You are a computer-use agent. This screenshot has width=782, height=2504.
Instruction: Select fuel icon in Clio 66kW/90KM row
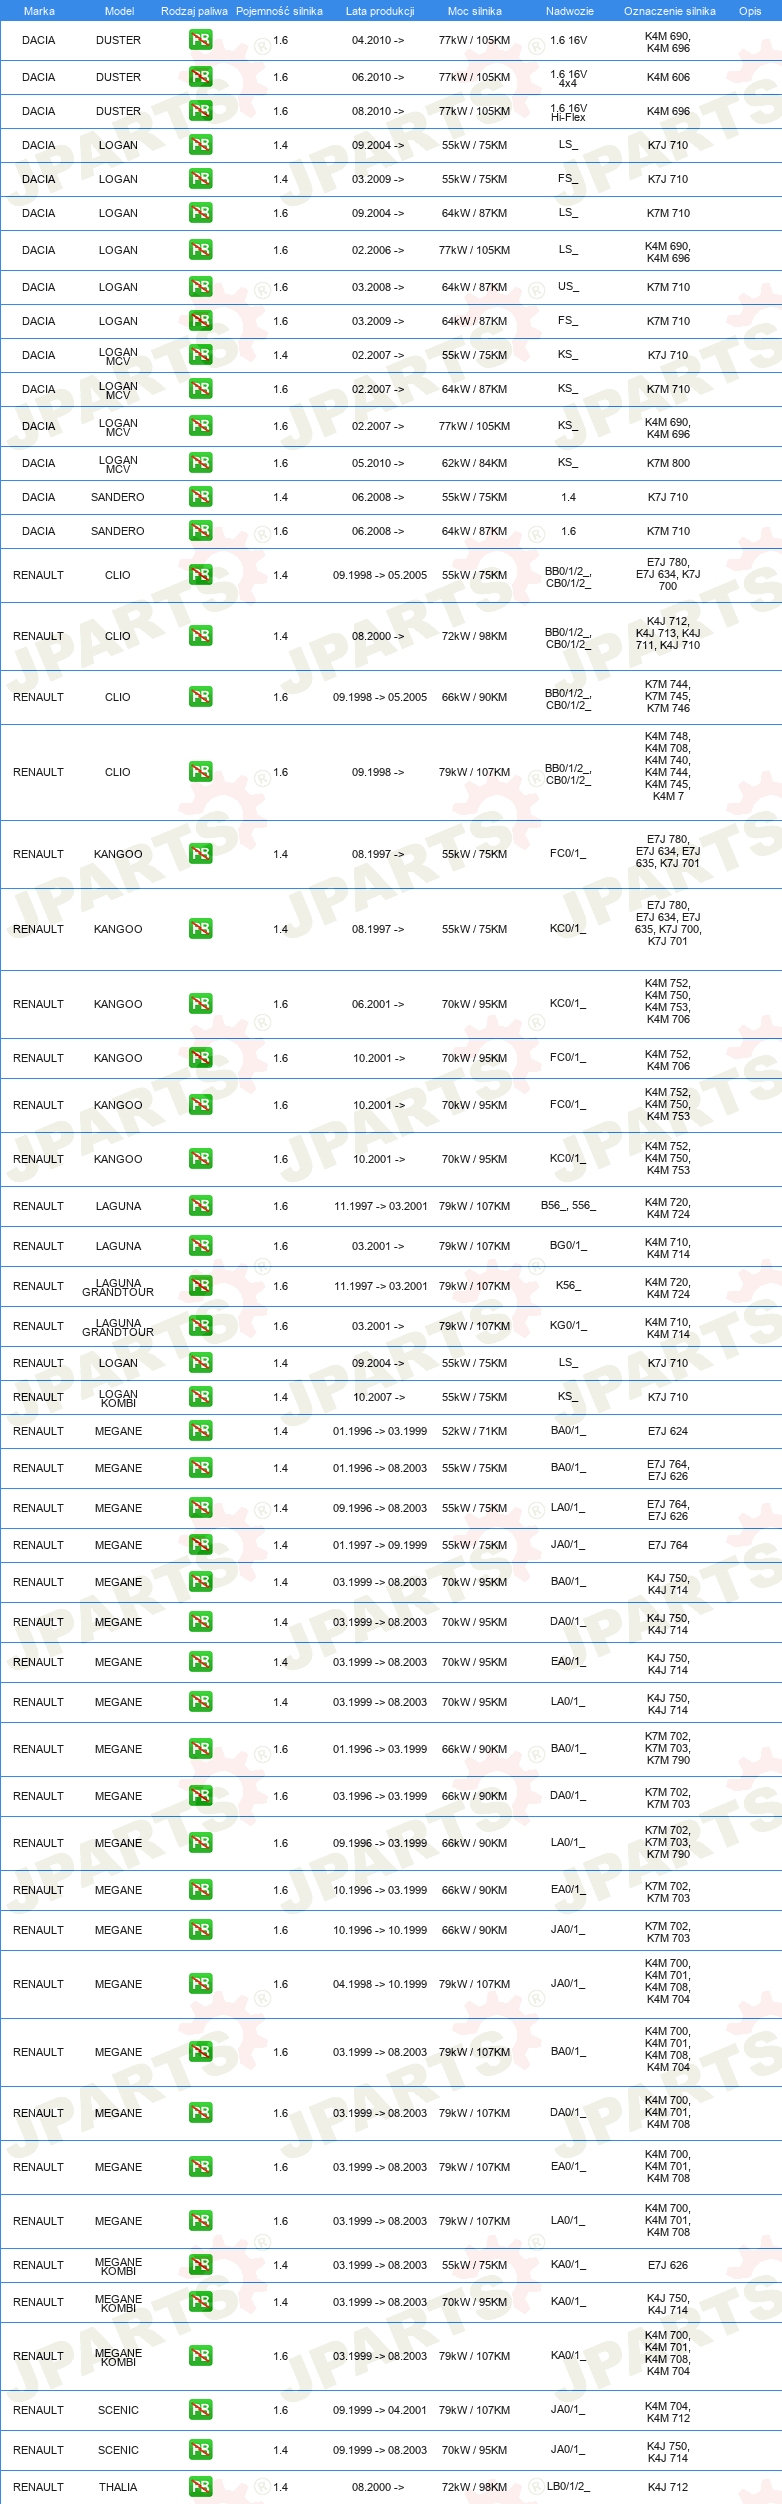[200, 697]
